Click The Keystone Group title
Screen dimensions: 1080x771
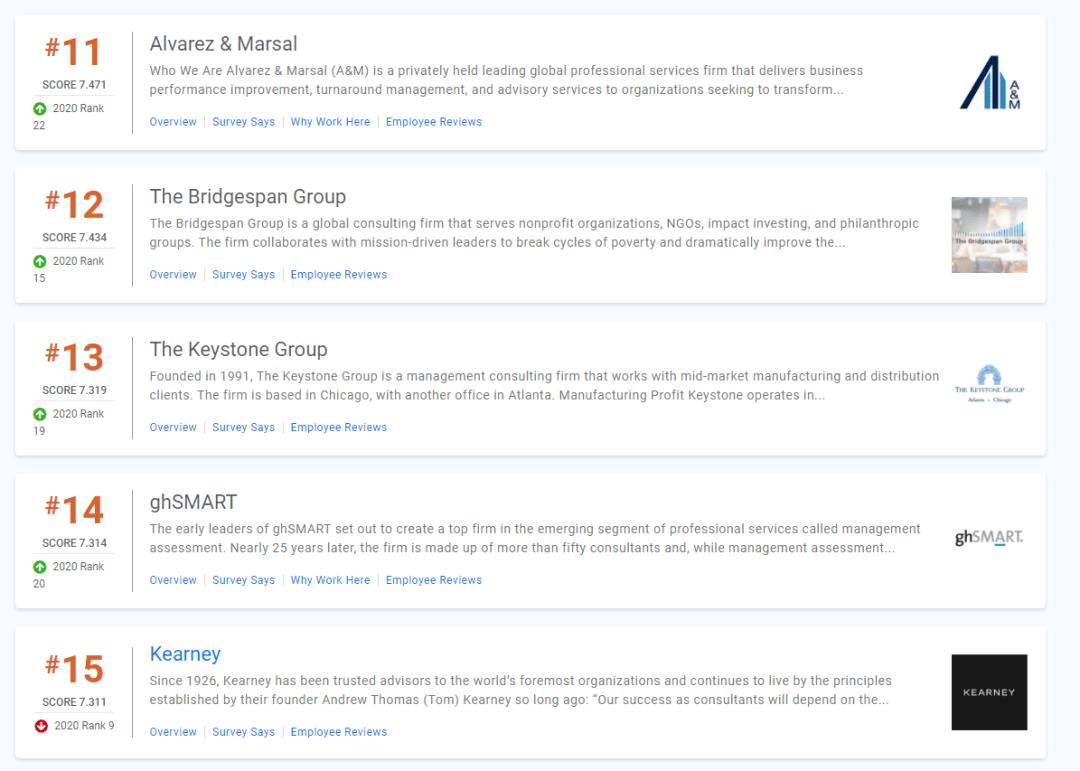tap(238, 350)
